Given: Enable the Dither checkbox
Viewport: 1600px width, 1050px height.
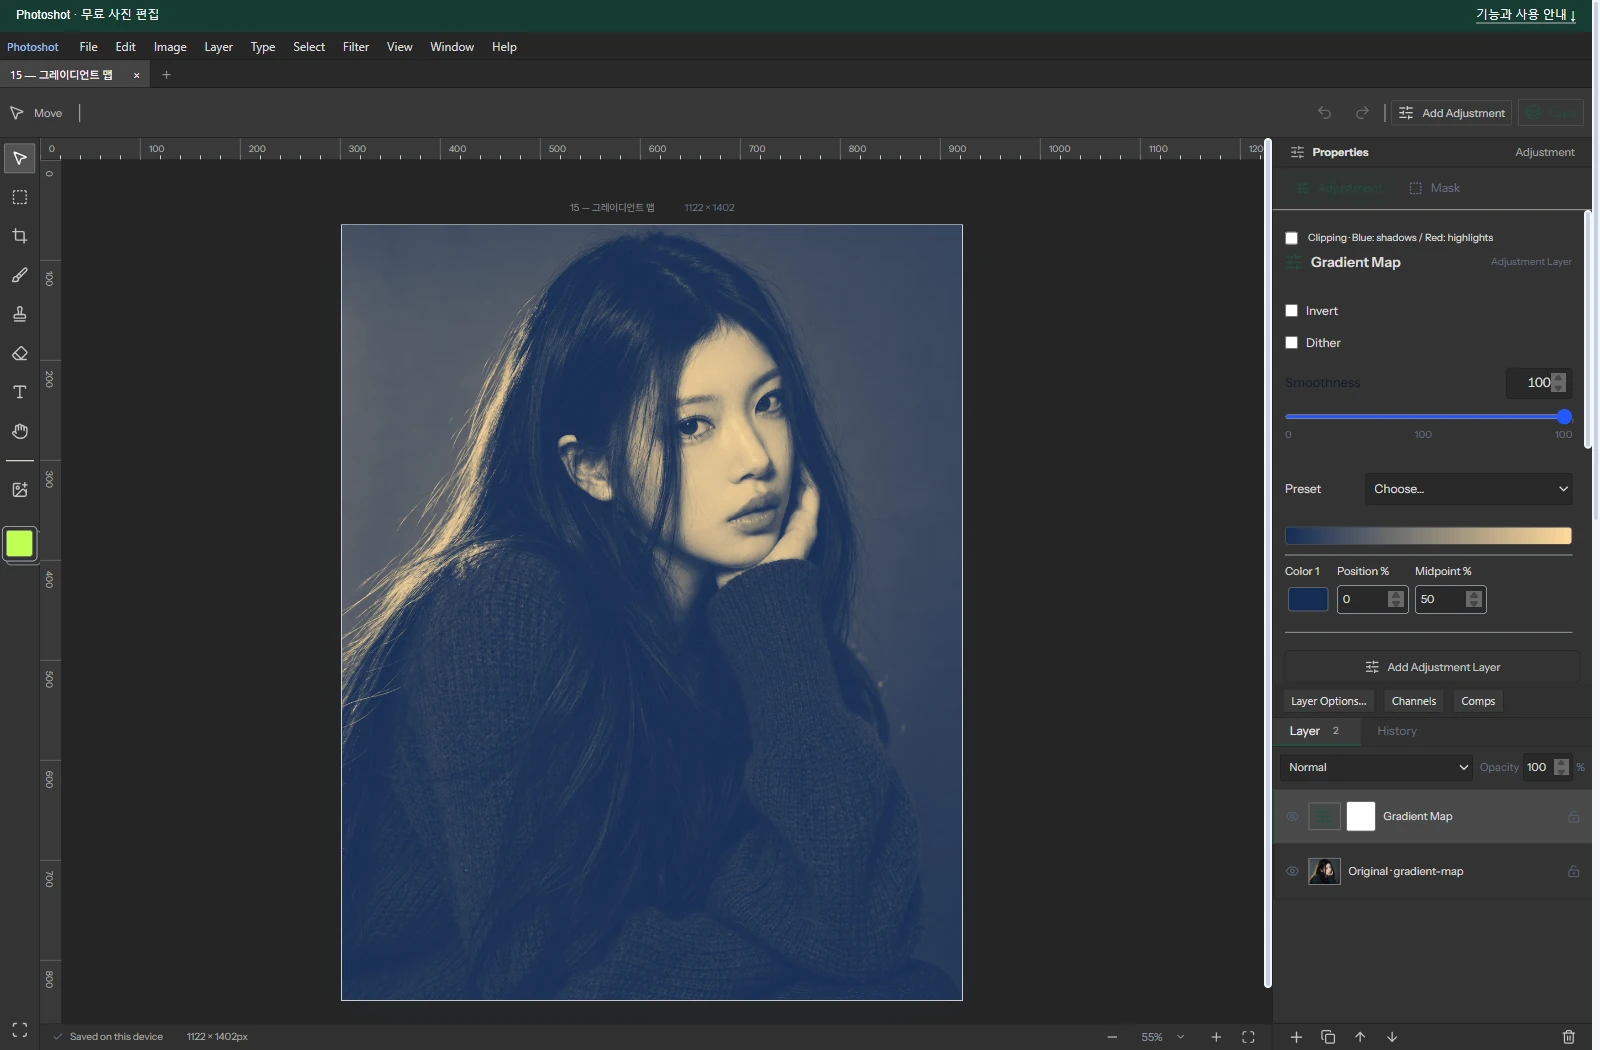Looking at the screenshot, I should coord(1291,343).
